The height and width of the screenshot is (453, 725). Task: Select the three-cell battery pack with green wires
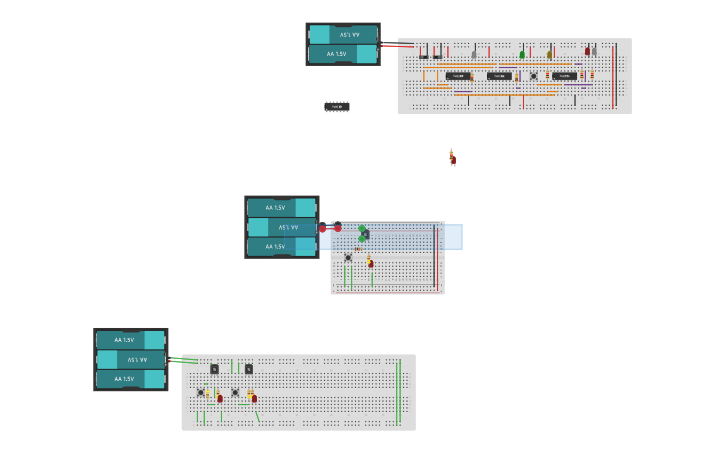click(130, 360)
